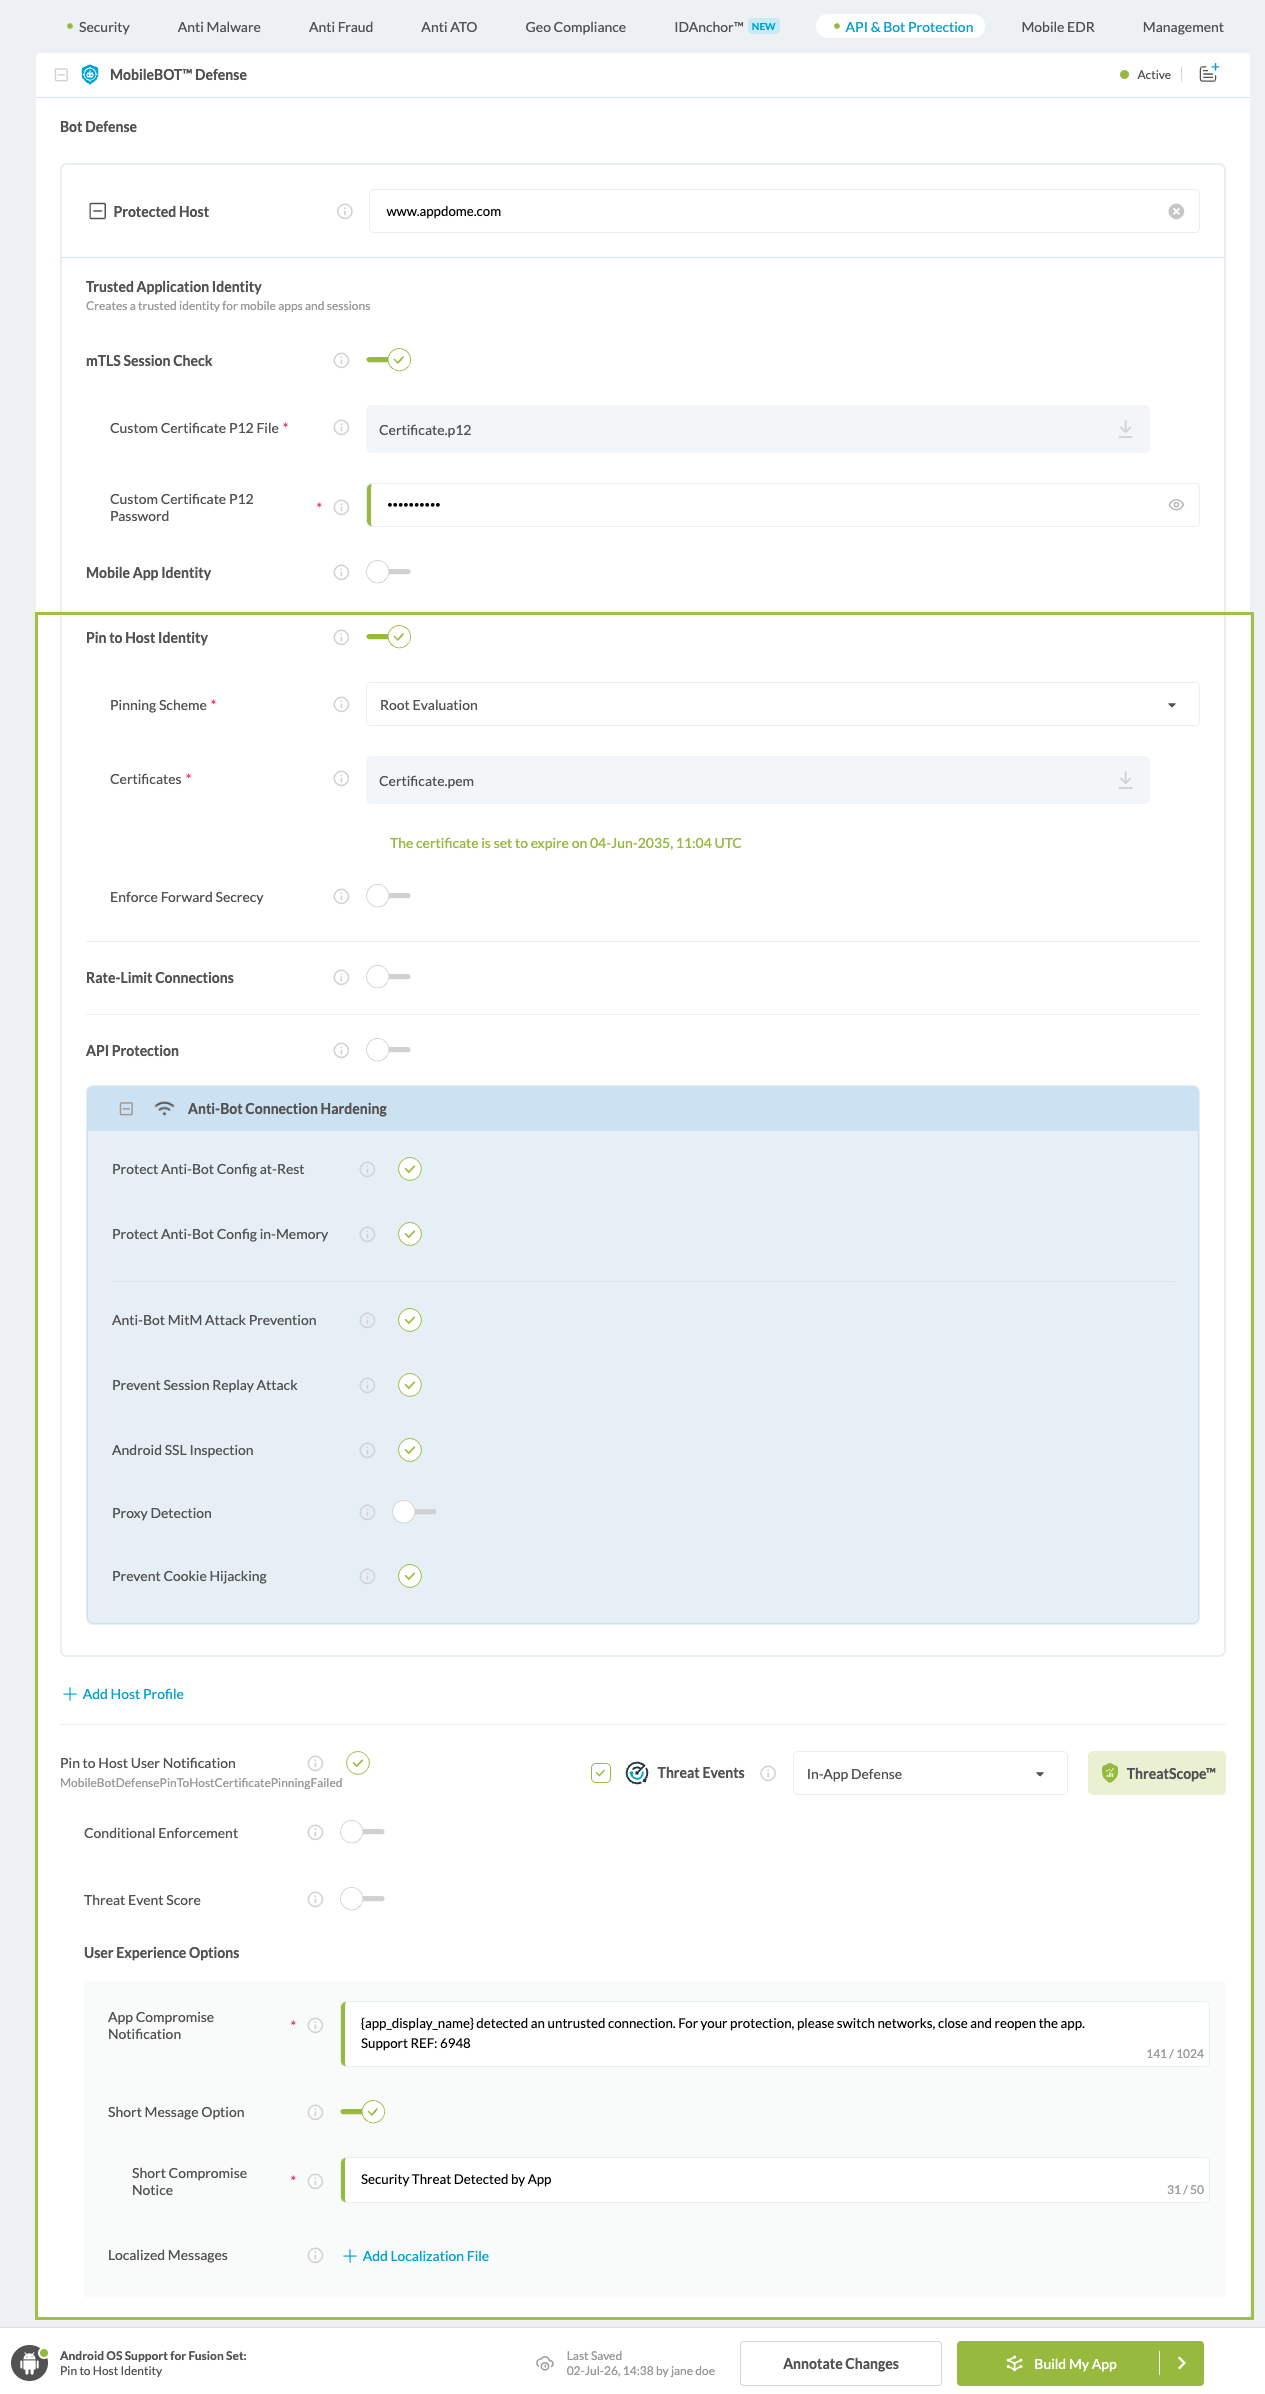Show info for Android SSL Inspection
1265x2394 pixels.
point(367,1450)
